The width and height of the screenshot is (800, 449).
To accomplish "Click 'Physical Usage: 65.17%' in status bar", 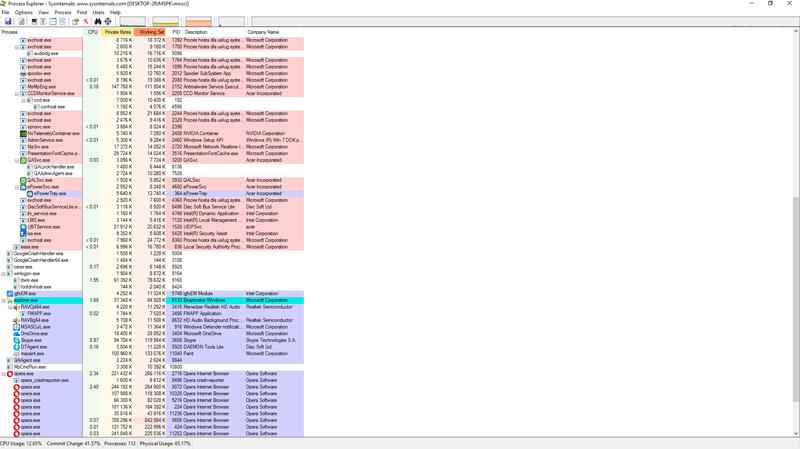I will pyautogui.click(x=165, y=444).
